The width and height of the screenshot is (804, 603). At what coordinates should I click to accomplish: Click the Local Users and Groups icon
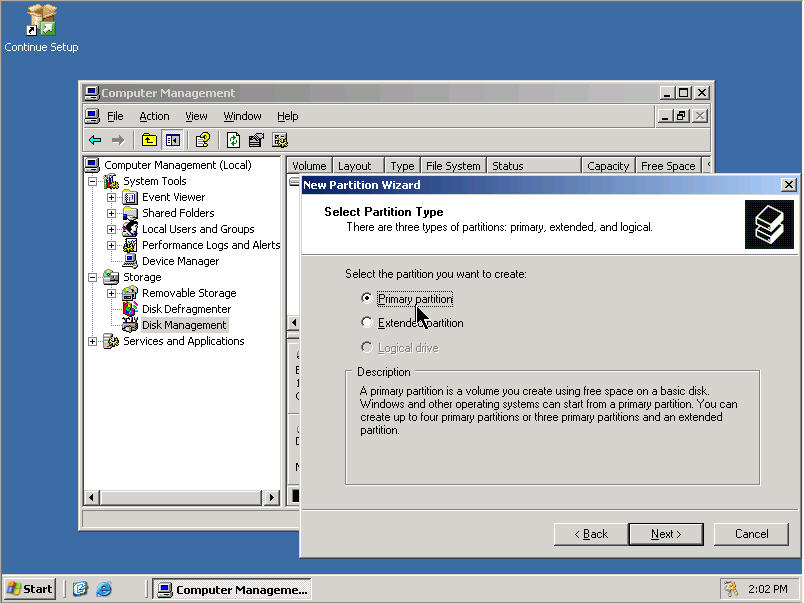[130, 229]
